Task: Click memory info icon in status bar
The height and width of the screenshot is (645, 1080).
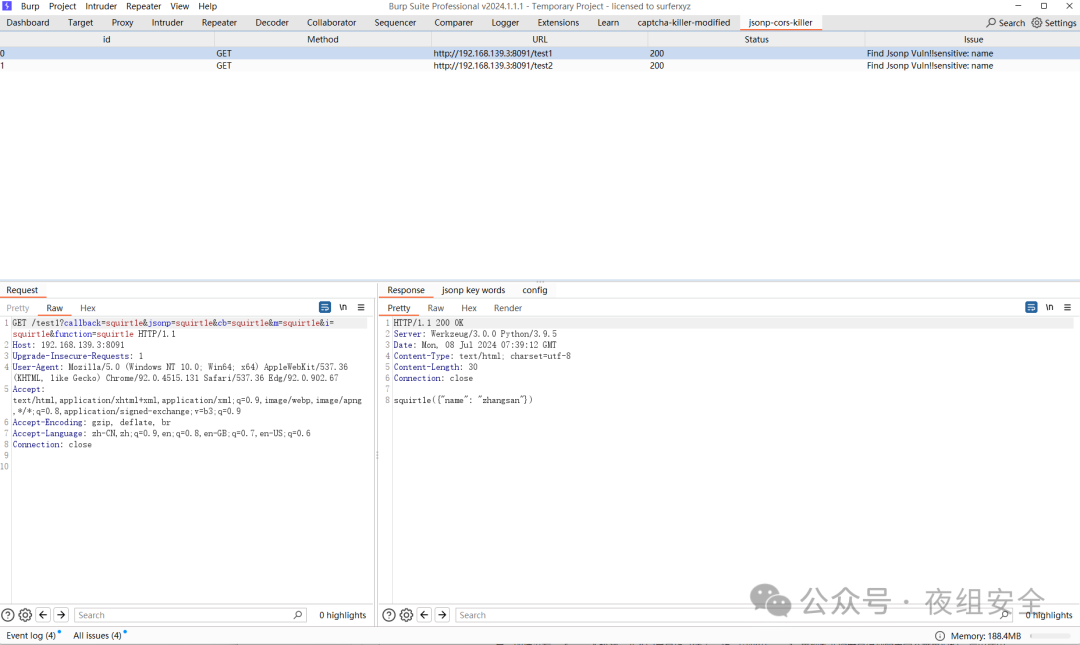Action: [940, 635]
